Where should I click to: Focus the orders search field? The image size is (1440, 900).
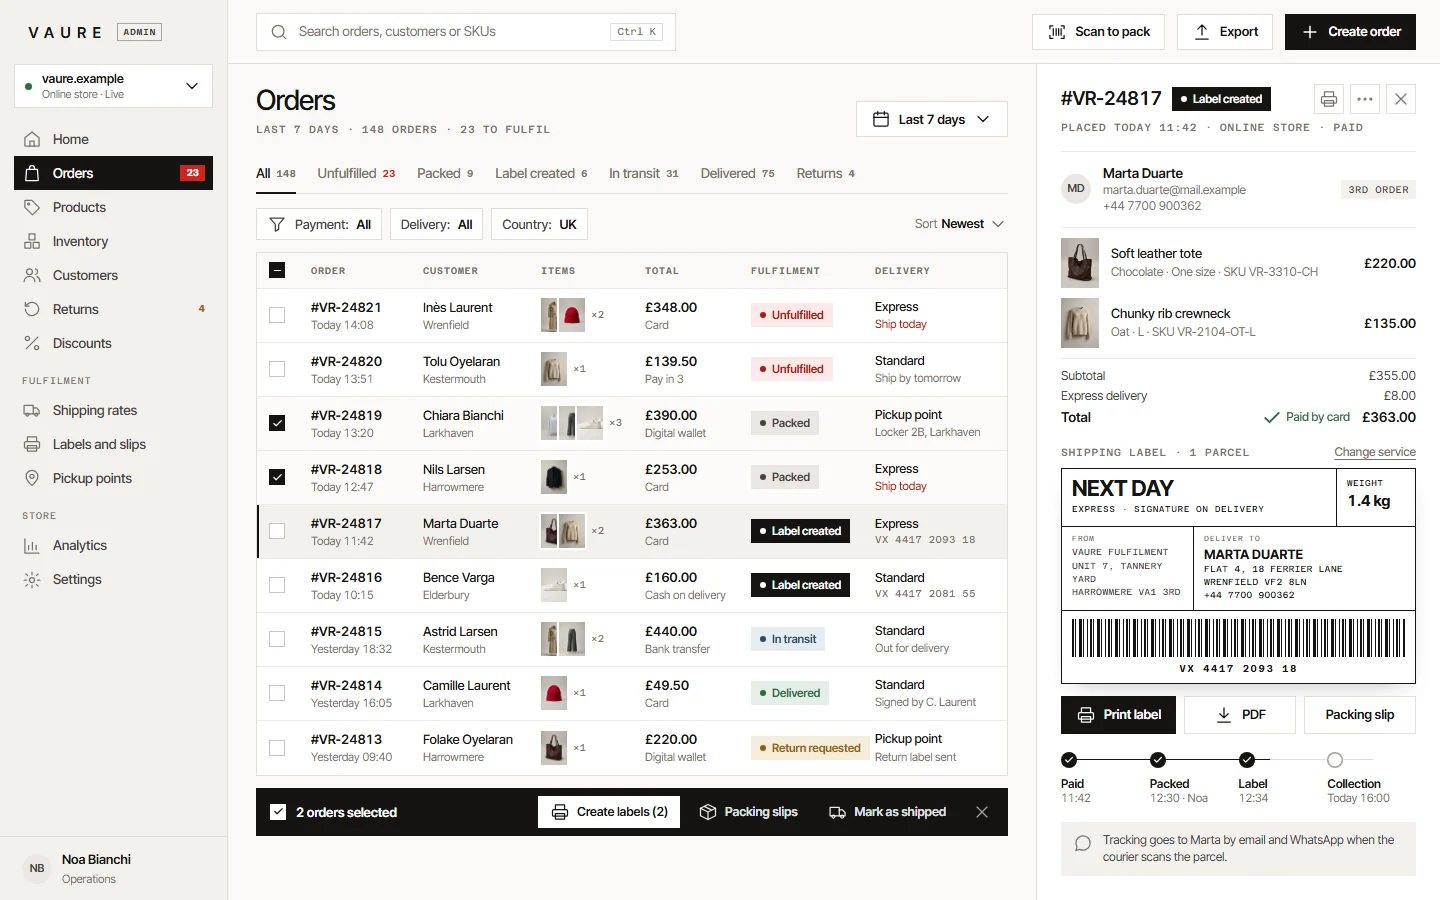pos(466,32)
